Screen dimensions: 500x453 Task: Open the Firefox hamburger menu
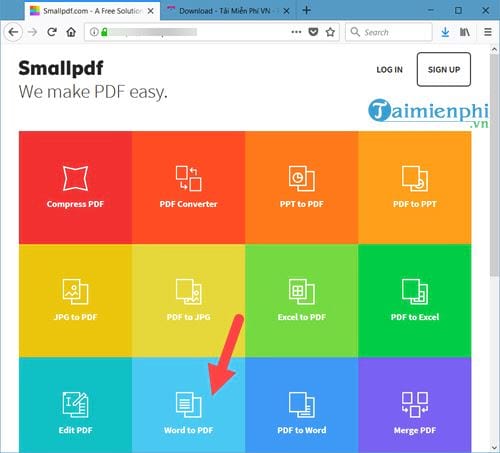pyautogui.click(x=488, y=32)
